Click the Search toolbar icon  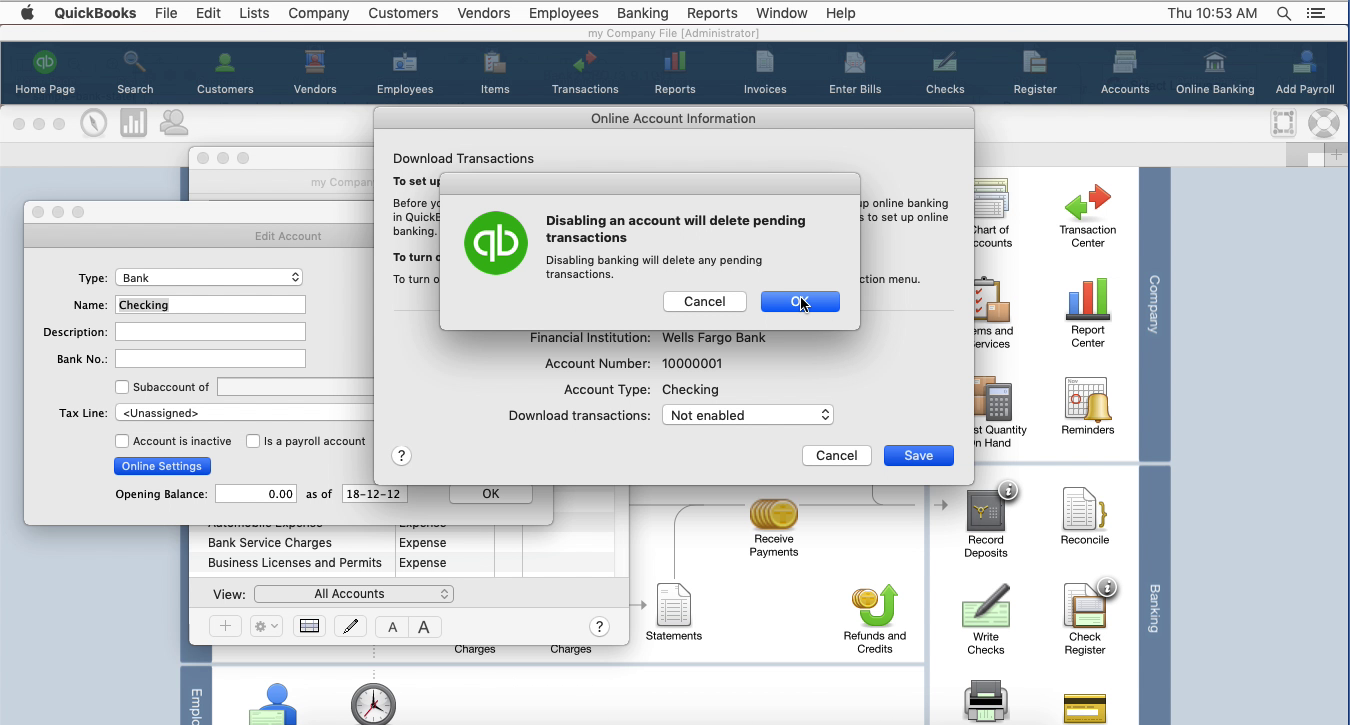pyautogui.click(x=135, y=73)
